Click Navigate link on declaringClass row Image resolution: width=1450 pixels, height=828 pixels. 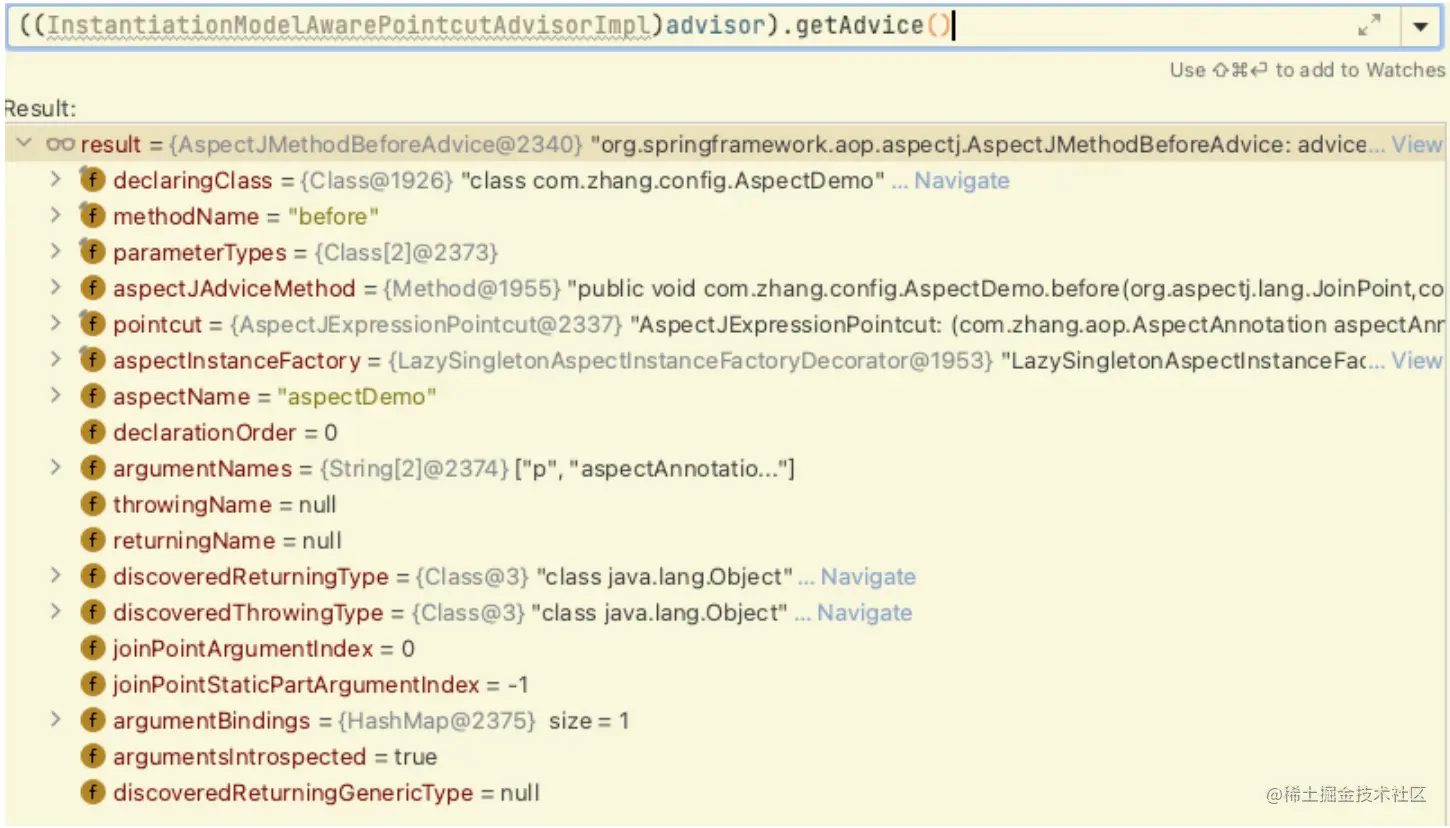pos(962,181)
